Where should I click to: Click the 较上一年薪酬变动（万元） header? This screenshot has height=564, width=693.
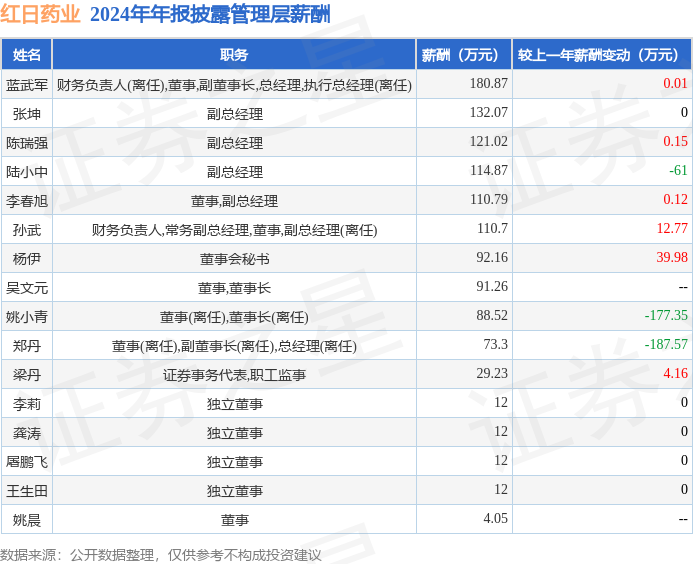tap(602, 55)
